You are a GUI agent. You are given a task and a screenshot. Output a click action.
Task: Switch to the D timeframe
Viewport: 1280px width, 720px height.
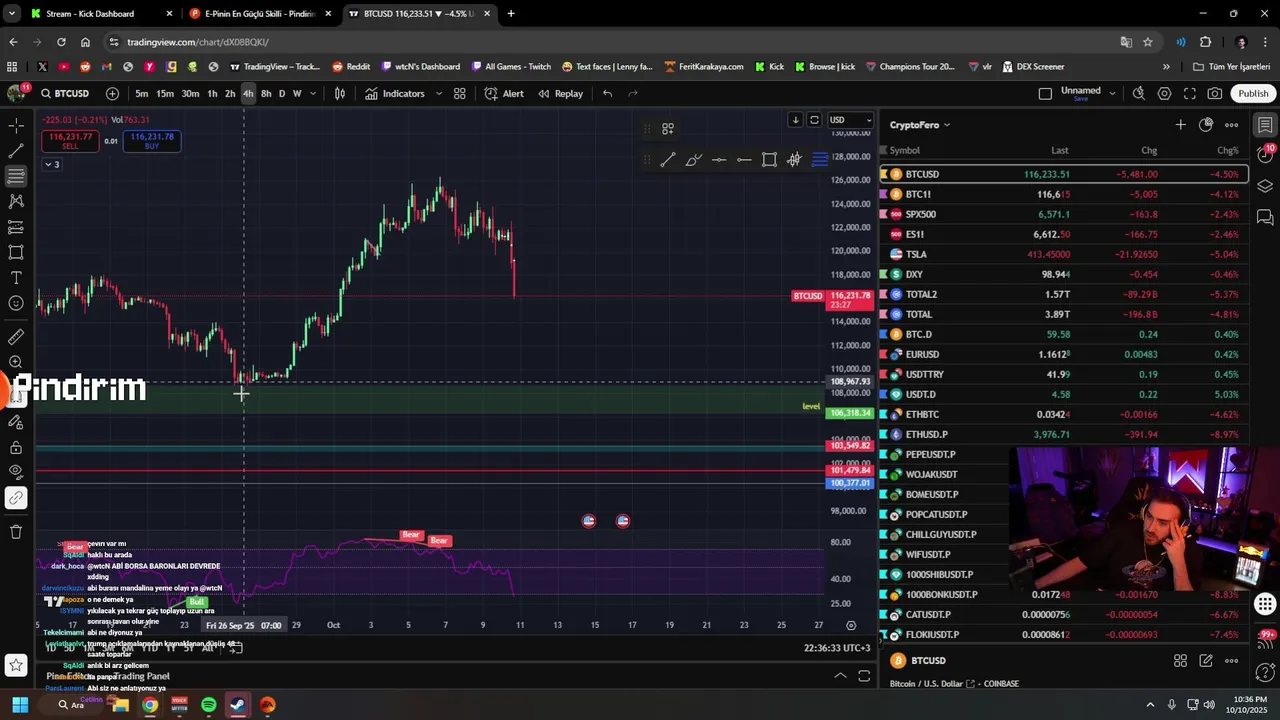[x=282, y=93]
